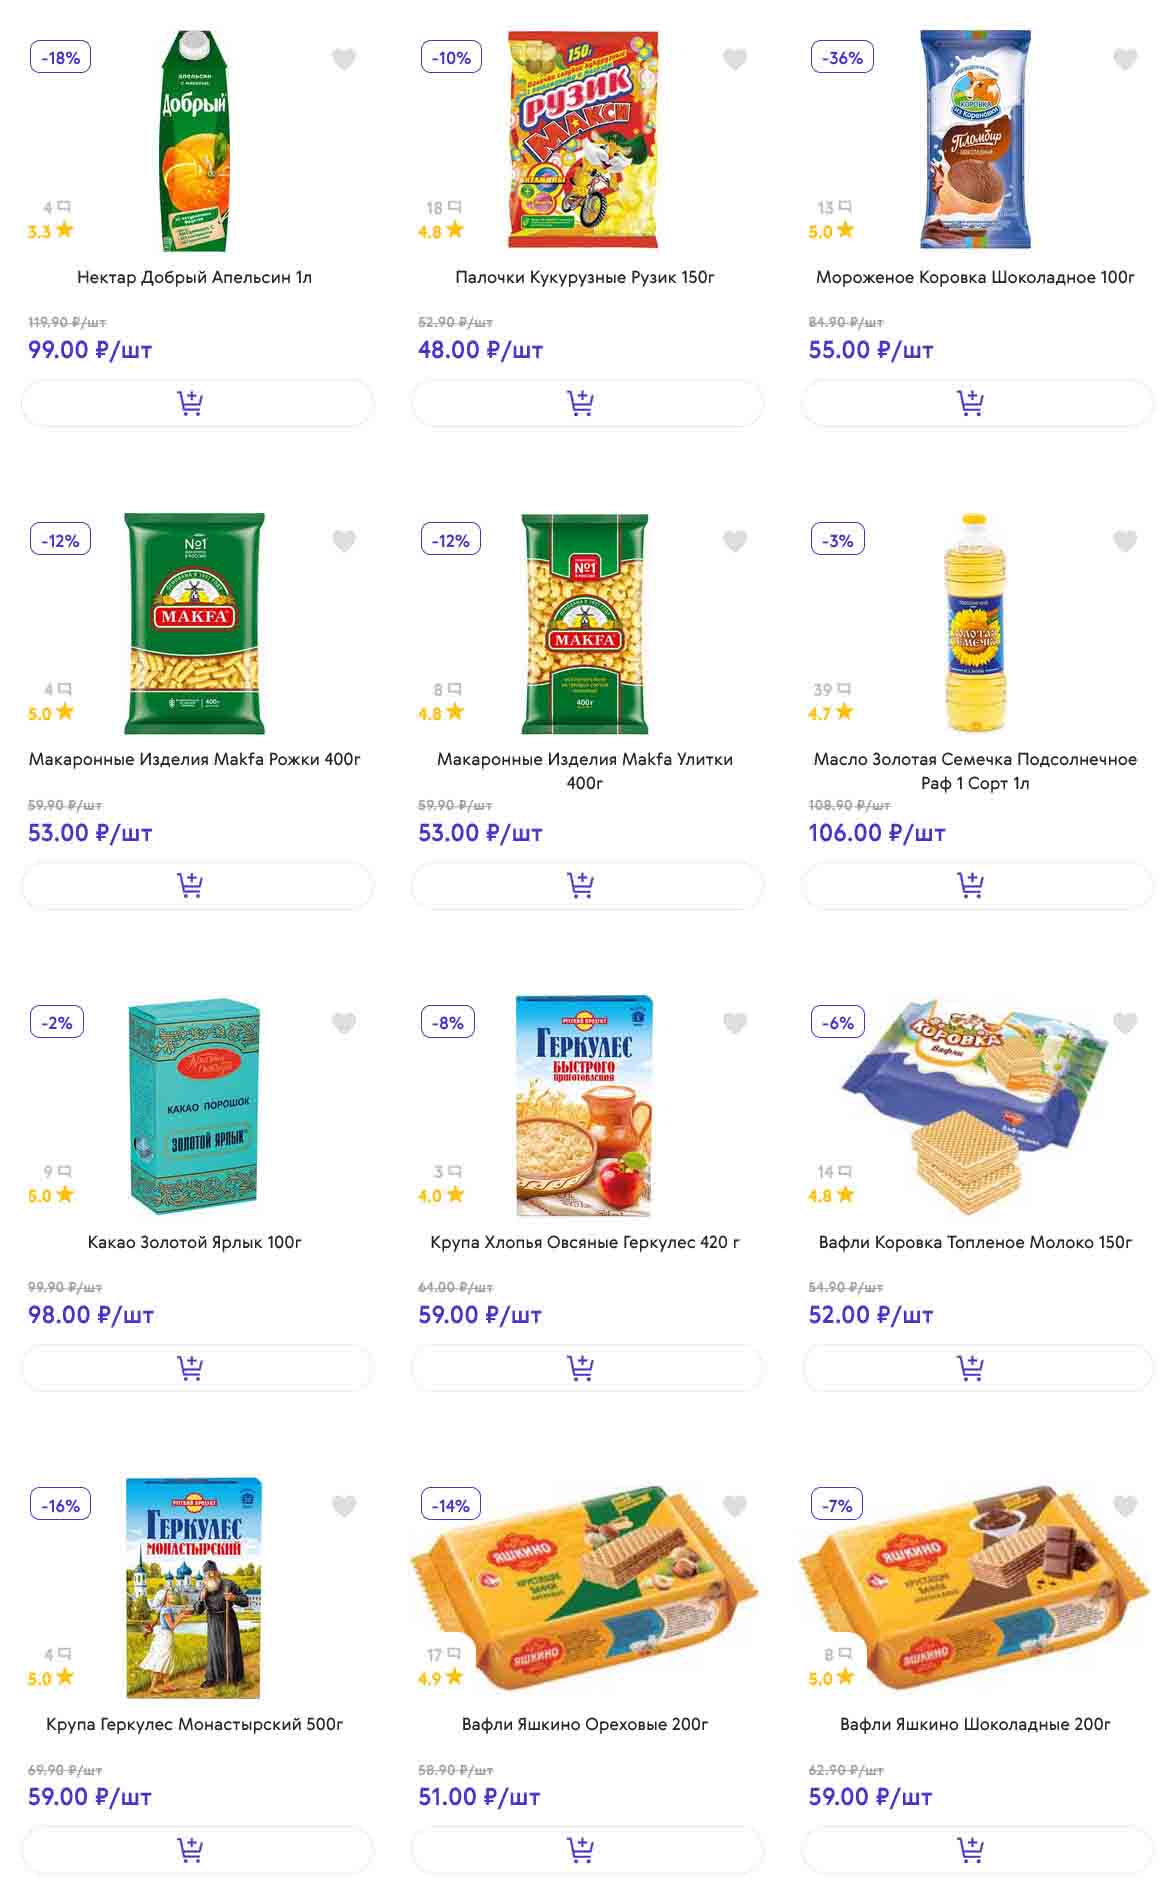Screen dimensions: 1173x1900
Task: Click the 4.7 star rating on Масло
Action: pos(830,713)
